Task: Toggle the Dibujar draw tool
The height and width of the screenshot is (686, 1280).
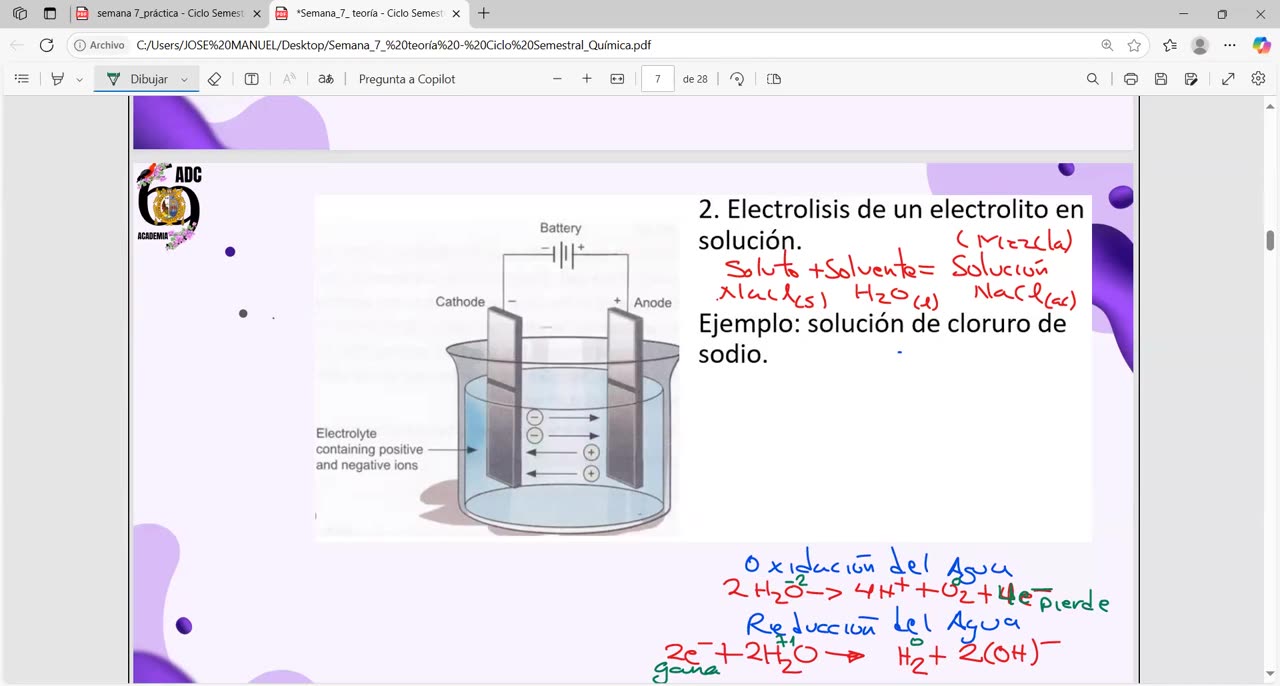Action: pos(138,79)
